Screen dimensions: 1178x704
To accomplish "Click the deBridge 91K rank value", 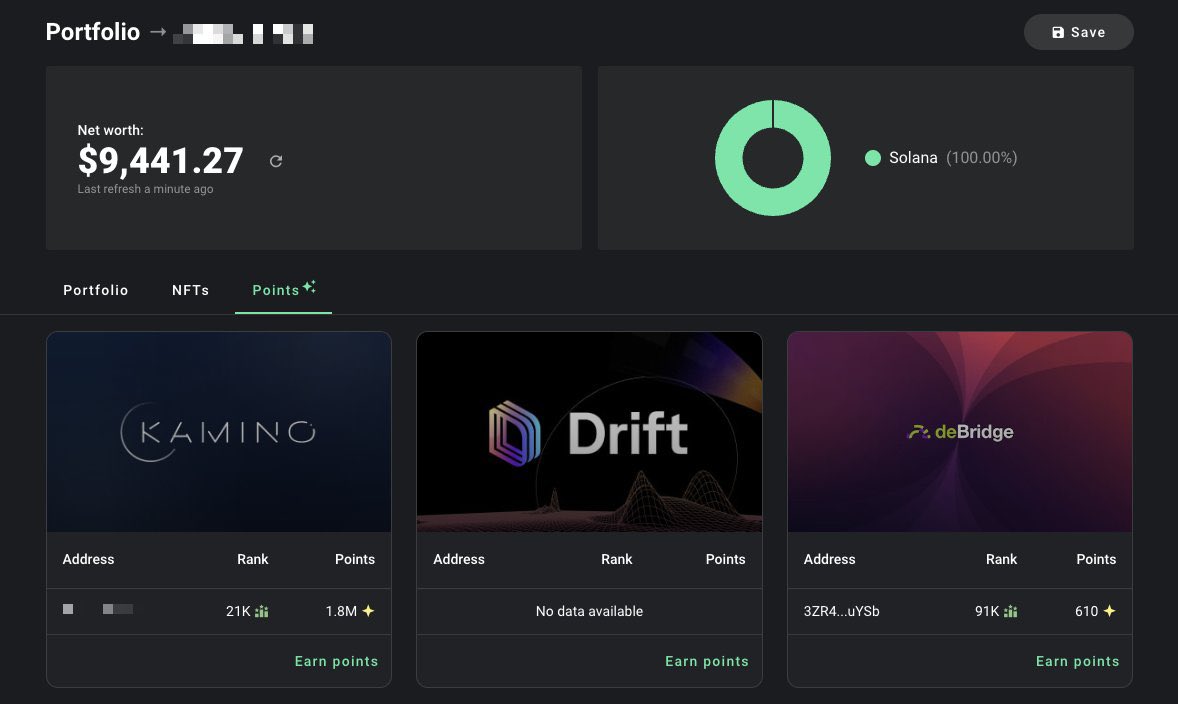I will (987, 611).
